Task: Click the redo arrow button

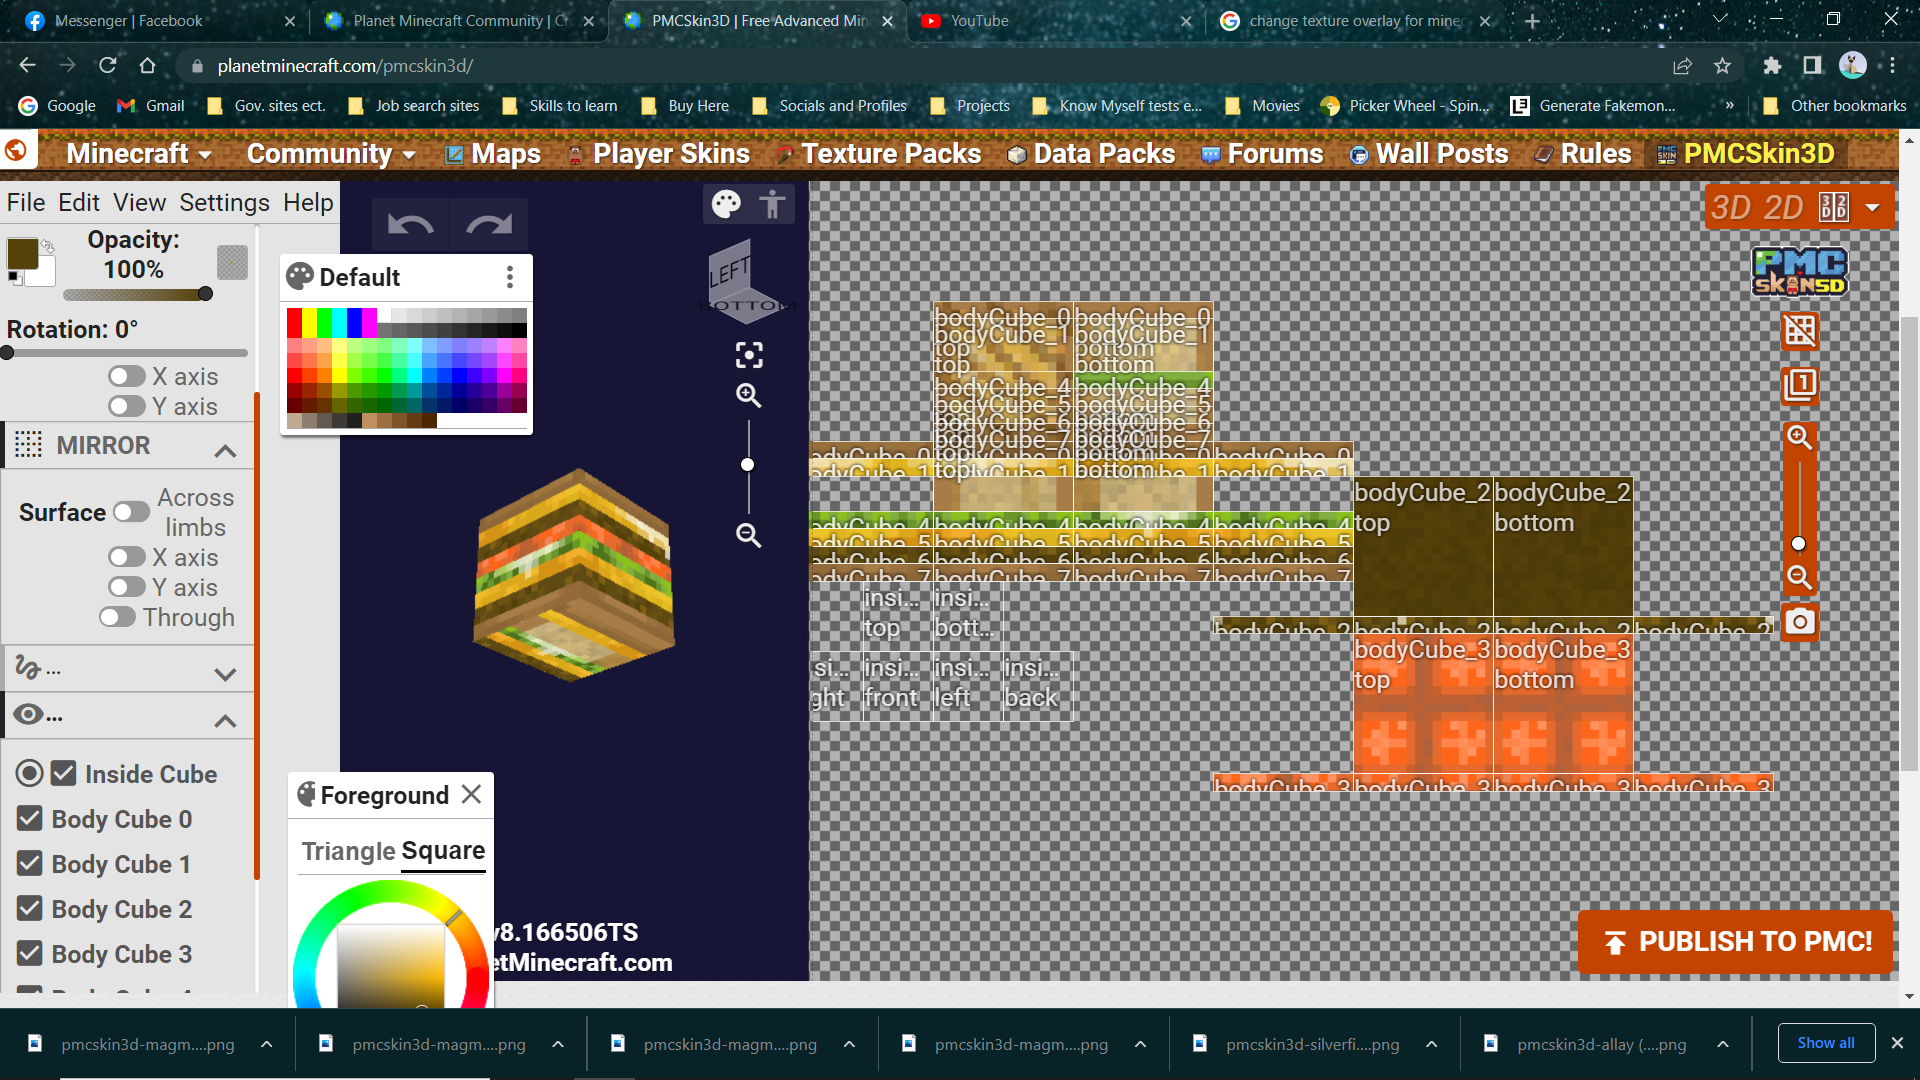Action: tap(489, 225)
